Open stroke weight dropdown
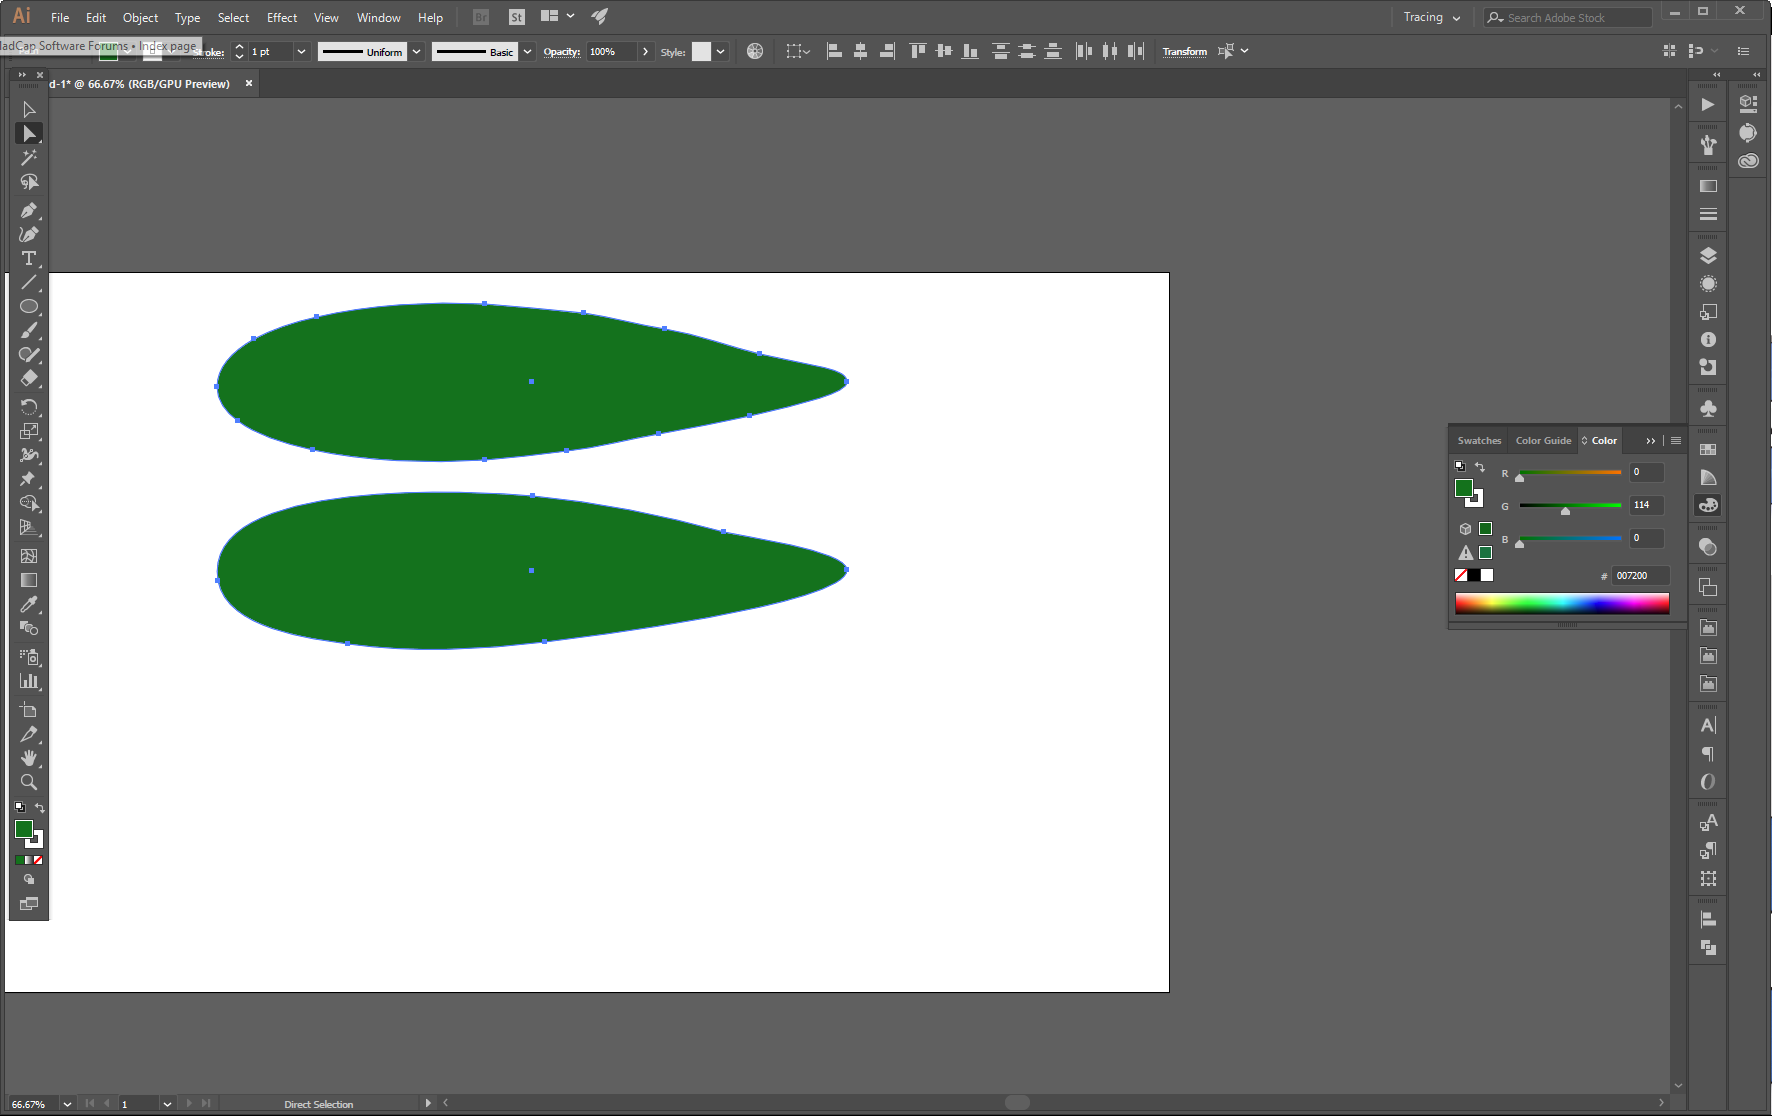Image resolution: width=1772 pixels, height=1116 pixels. [x=301, y=51]
